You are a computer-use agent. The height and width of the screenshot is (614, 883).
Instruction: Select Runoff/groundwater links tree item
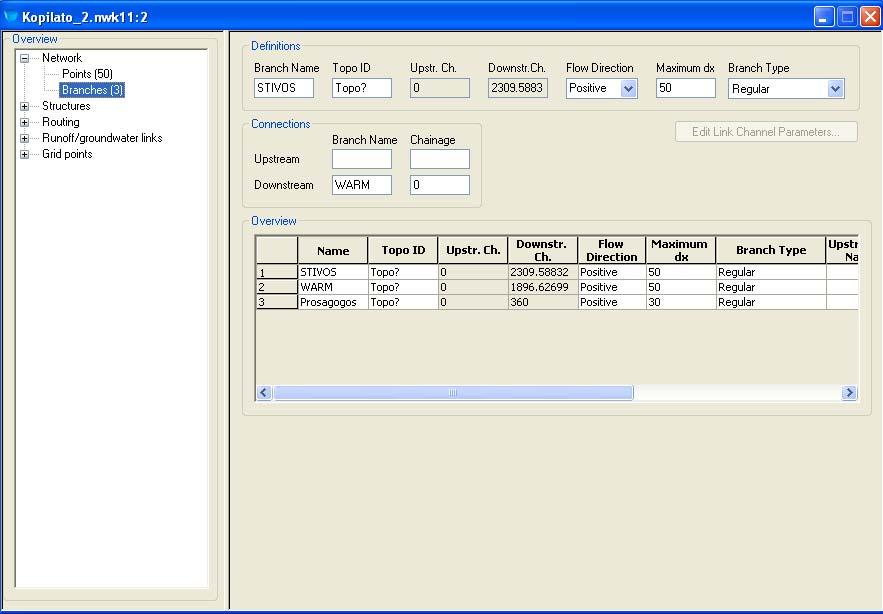pyautogui.click(x=102, y=138)
